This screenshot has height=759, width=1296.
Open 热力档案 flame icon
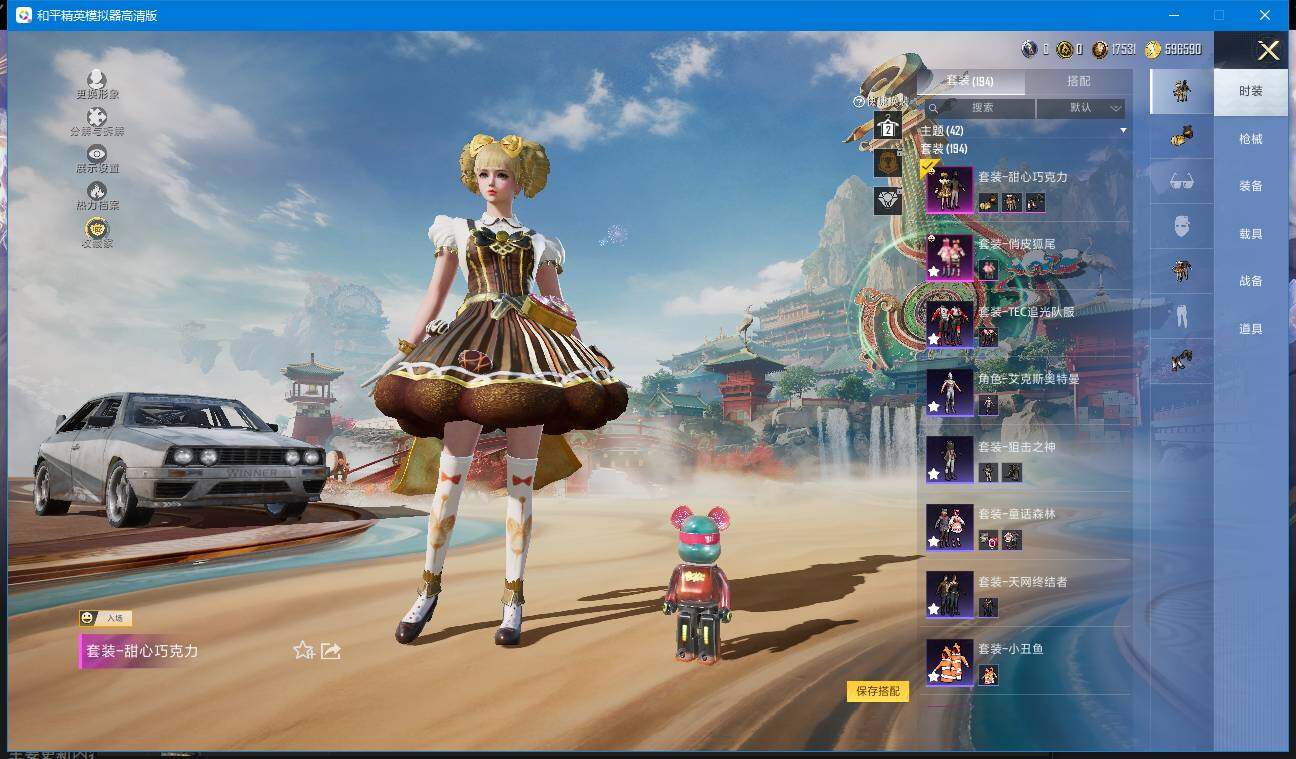pos(97,190)
